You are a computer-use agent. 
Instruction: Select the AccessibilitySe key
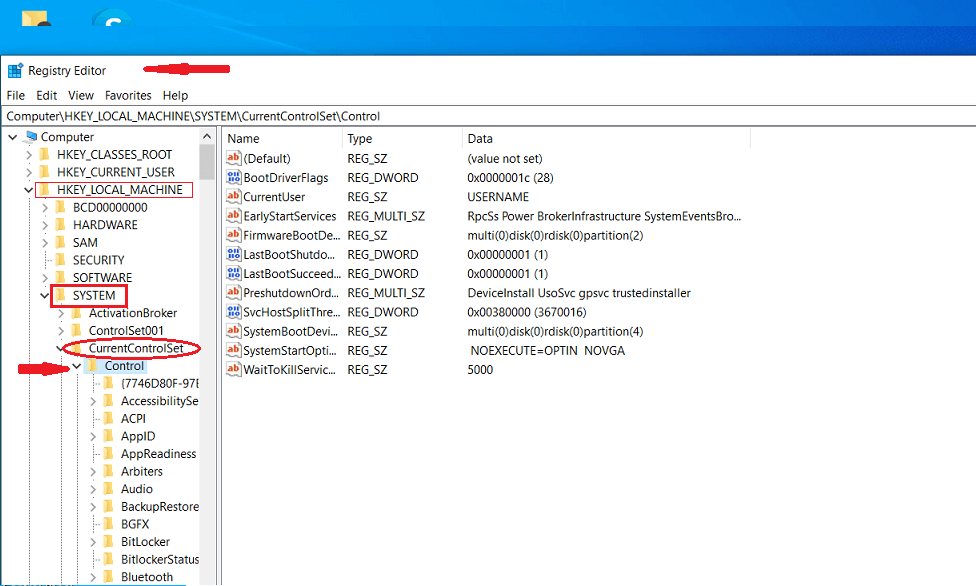159,401
